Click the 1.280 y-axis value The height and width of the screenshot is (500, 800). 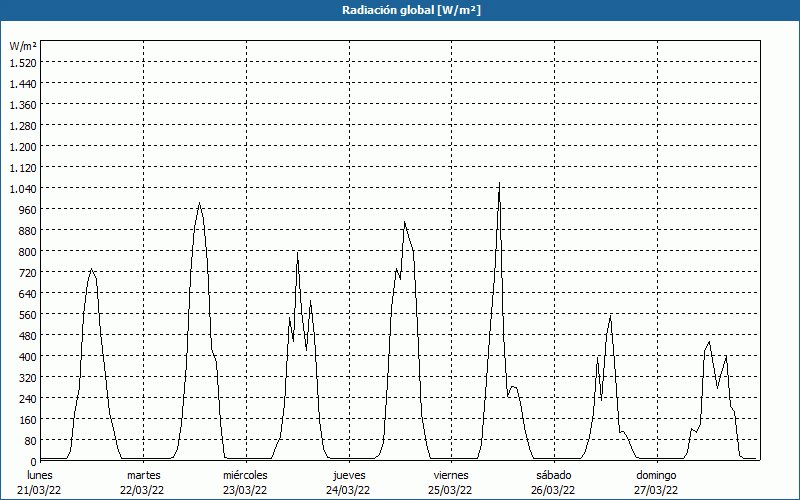(23, 126)
